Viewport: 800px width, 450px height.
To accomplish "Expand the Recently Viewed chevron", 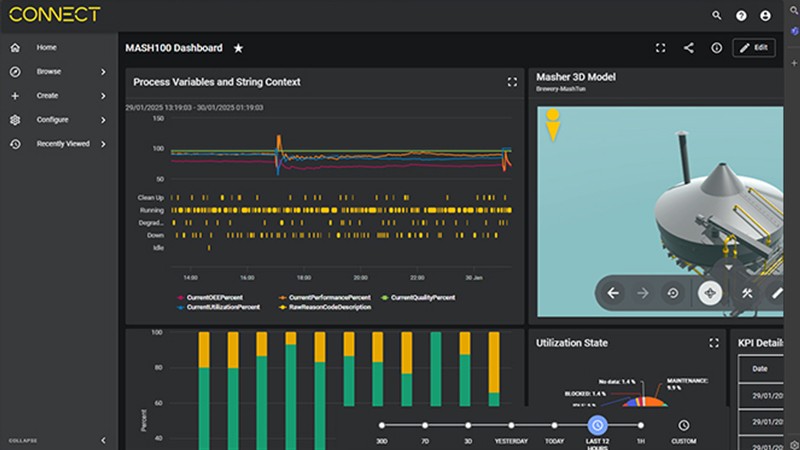I will 103,144.
